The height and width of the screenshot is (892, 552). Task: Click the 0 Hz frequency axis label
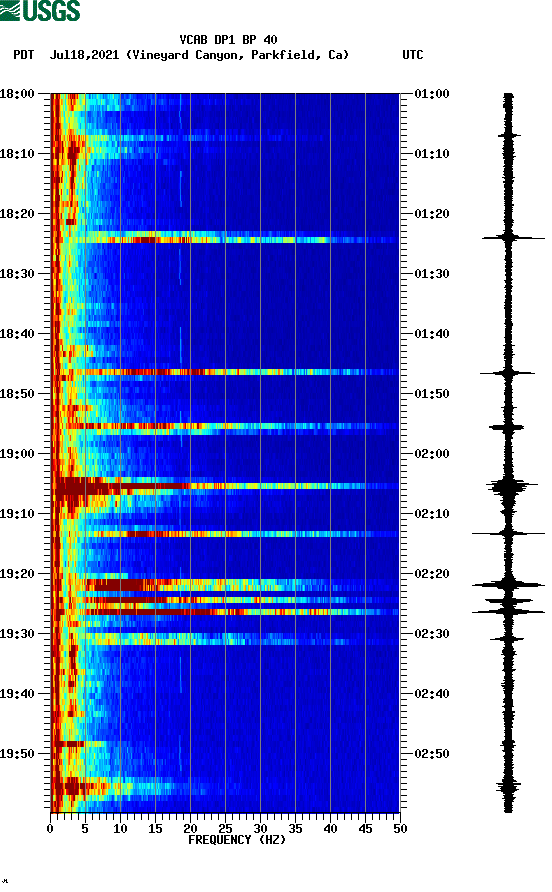tap(50, 829)
